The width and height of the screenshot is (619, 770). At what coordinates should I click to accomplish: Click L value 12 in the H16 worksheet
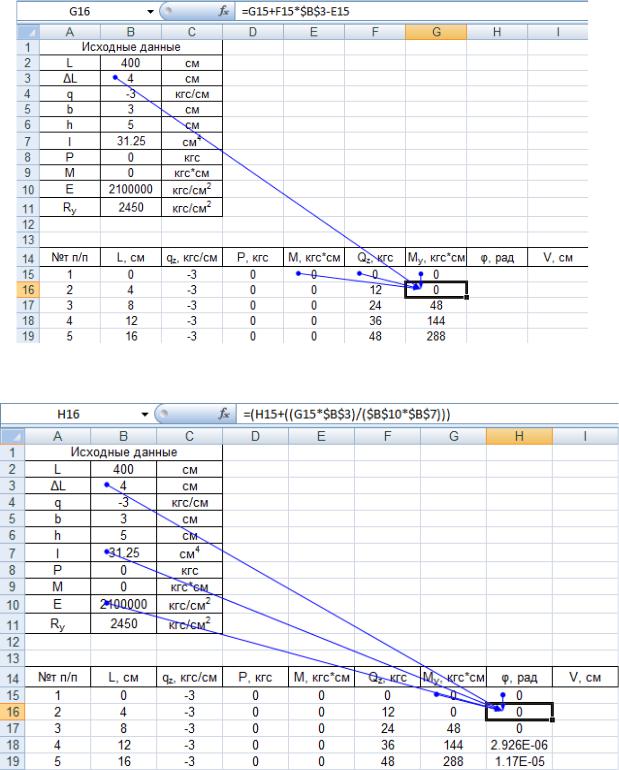click(x=124, y=745)
